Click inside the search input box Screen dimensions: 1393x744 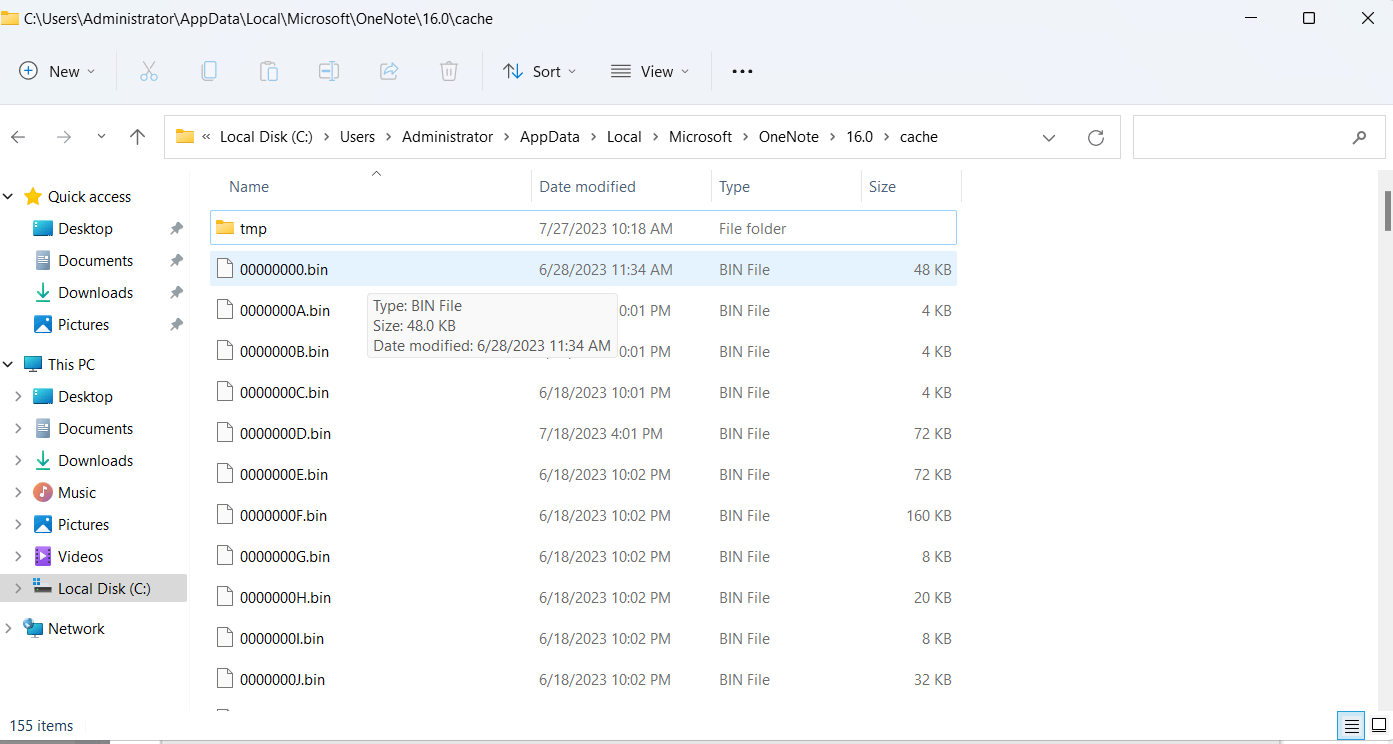(1240, 137)
